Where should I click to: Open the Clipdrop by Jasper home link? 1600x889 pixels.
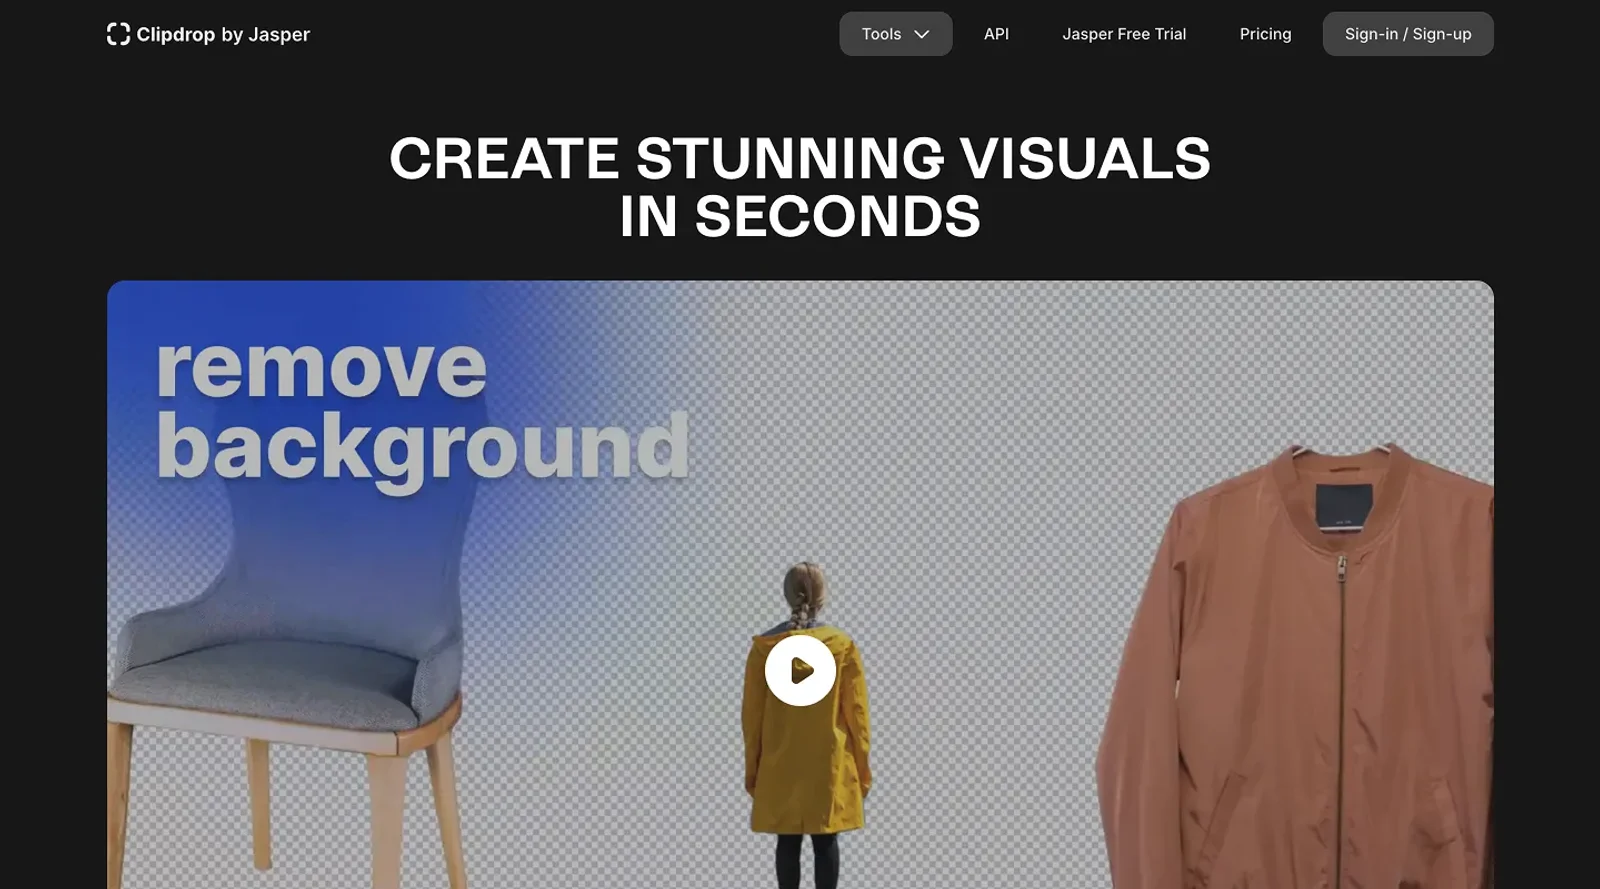pos(208,34)
